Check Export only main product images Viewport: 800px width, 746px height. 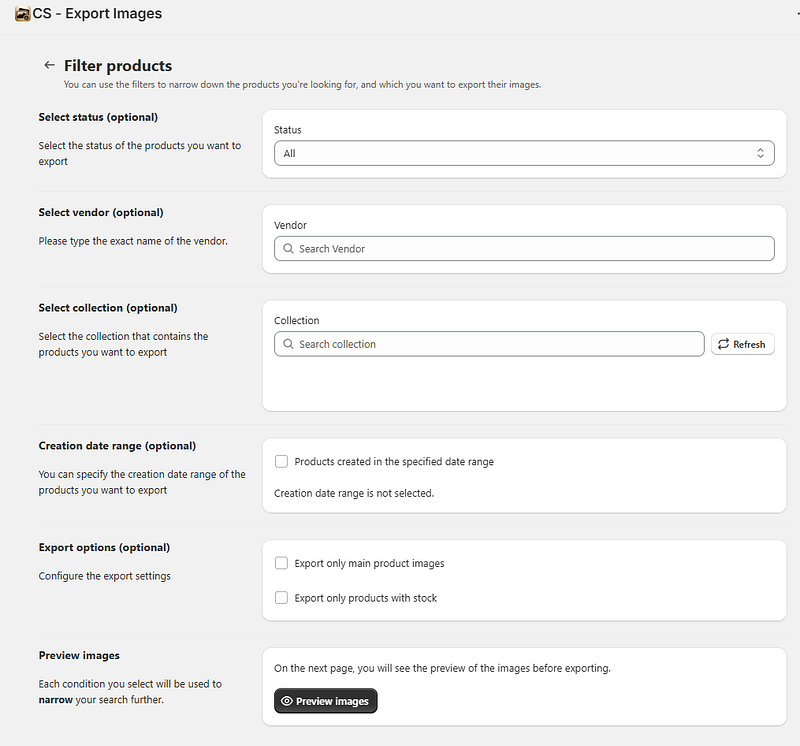coord(282,564)
